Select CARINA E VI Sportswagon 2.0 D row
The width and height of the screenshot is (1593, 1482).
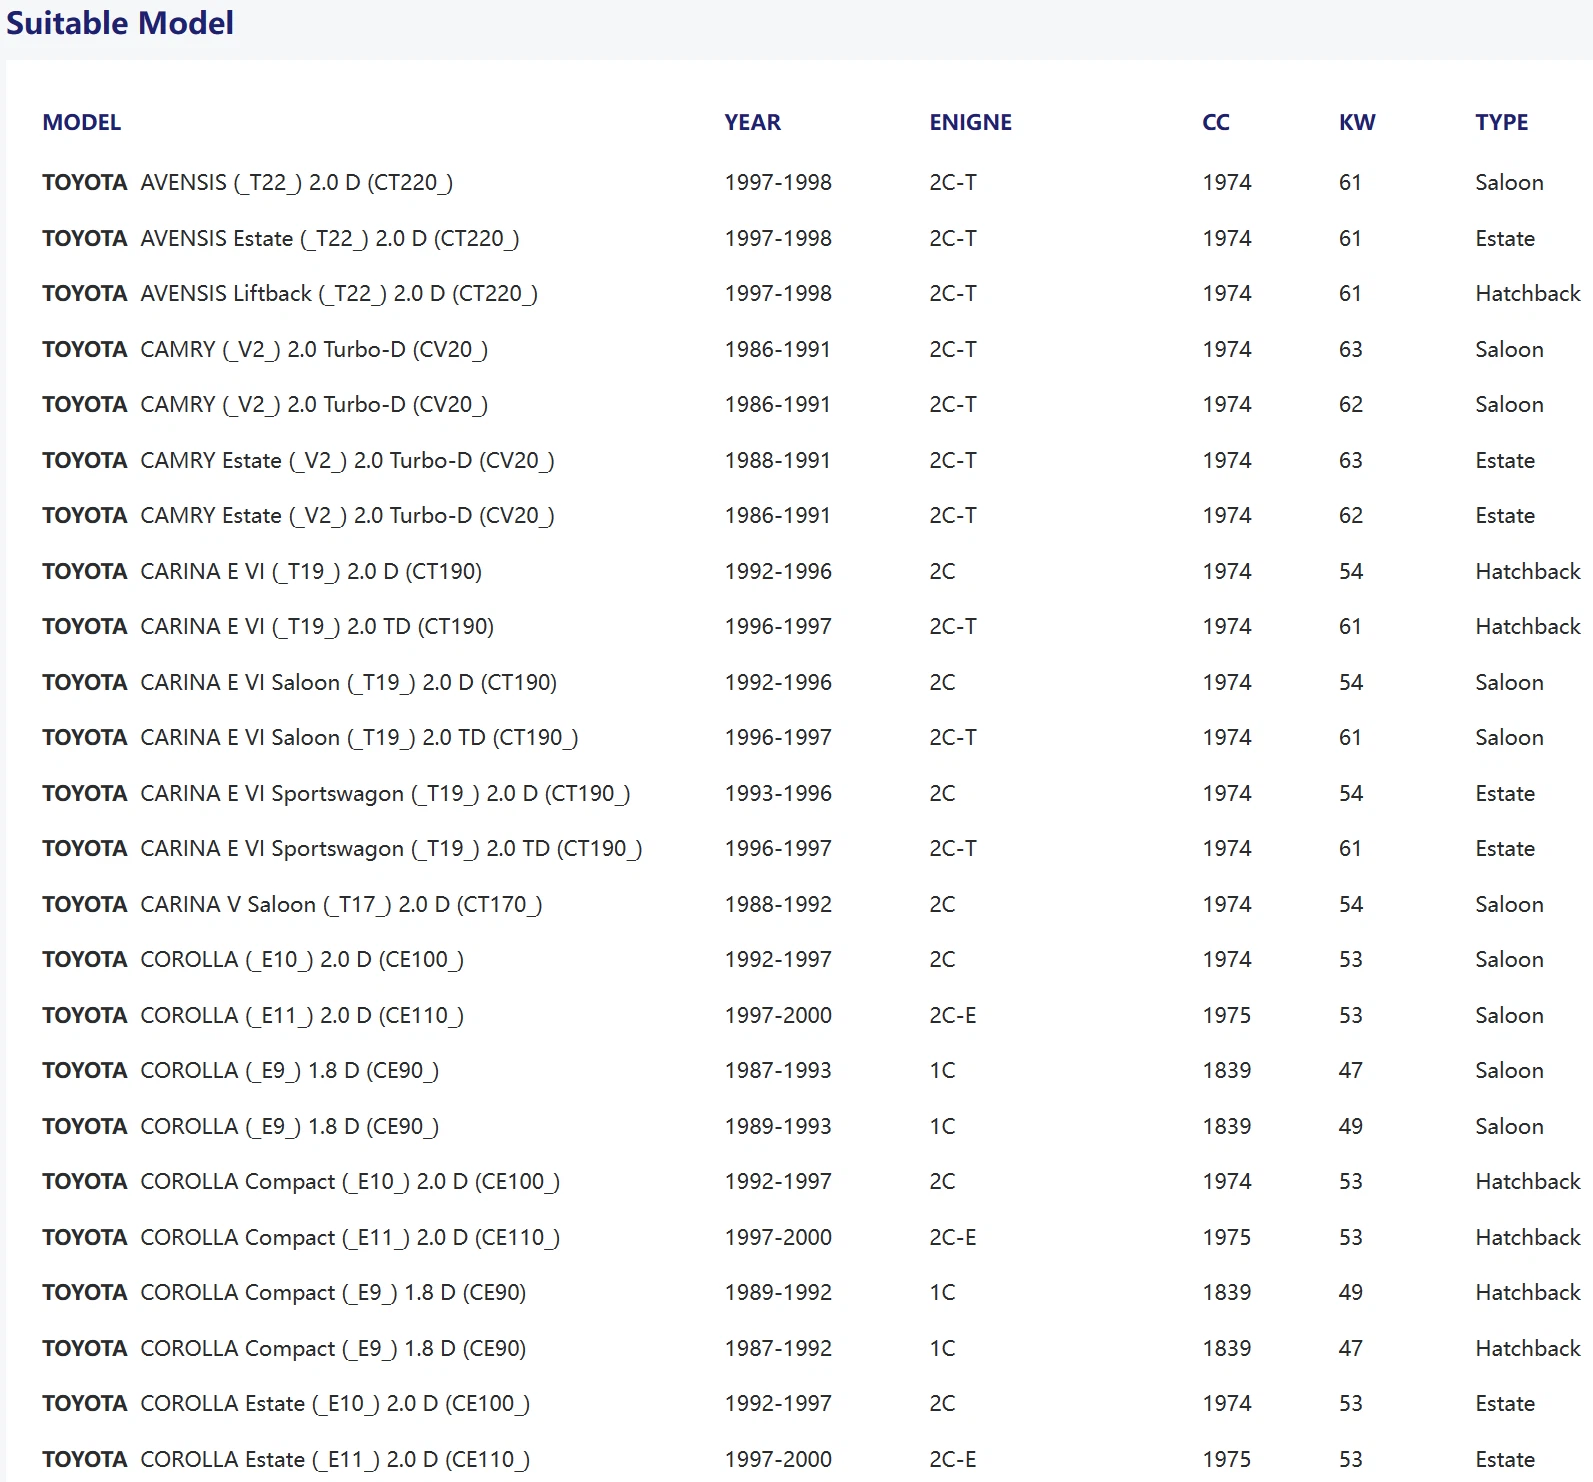811,793
